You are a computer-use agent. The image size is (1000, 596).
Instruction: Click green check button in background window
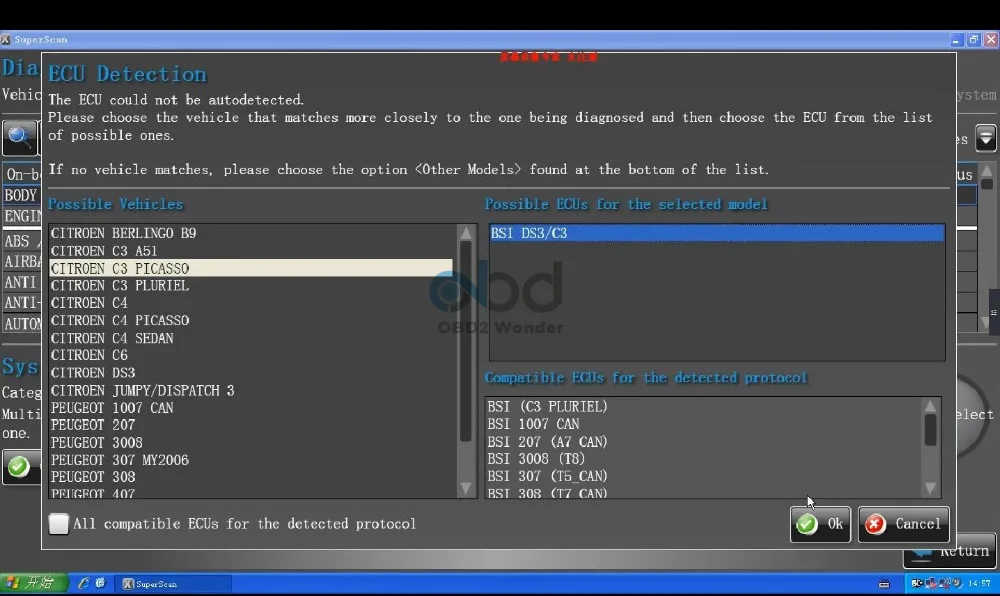pyautogui.click(x=19, y=467)
